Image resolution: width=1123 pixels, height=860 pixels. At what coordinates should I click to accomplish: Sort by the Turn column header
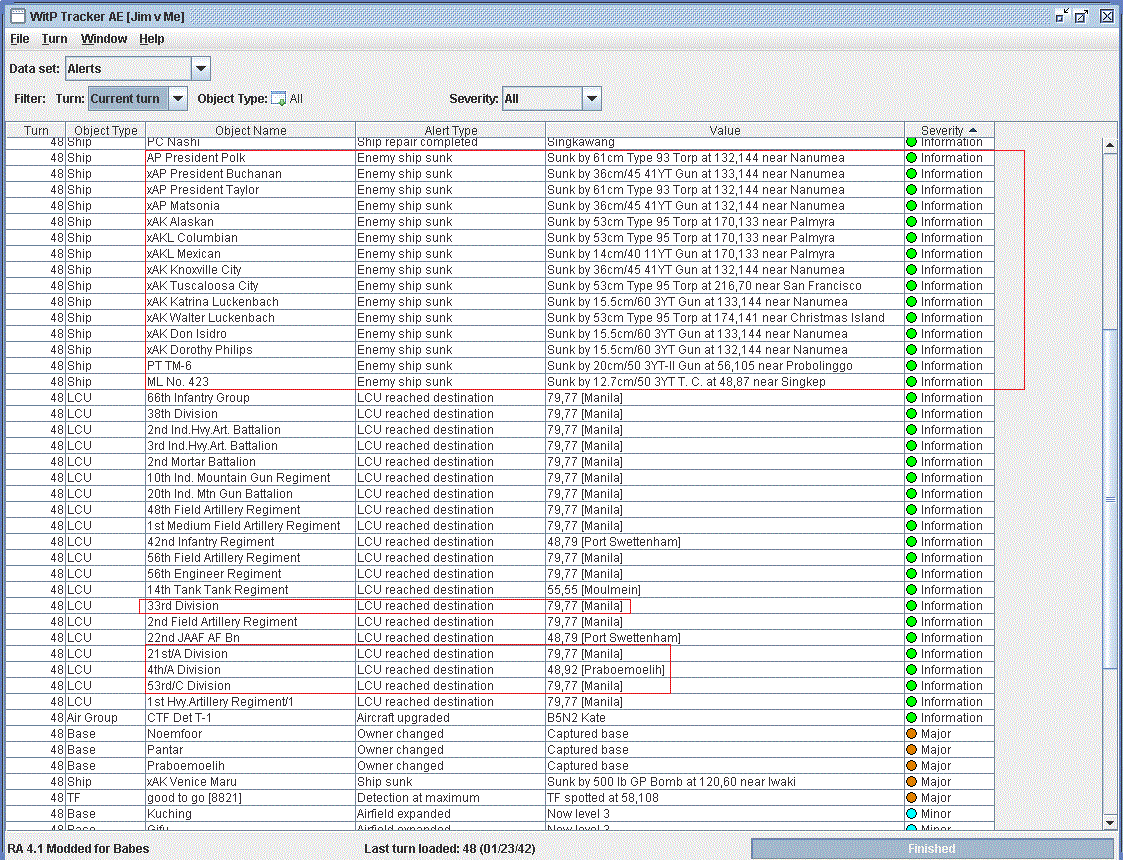pyautogui.click(x=36, y=130)
